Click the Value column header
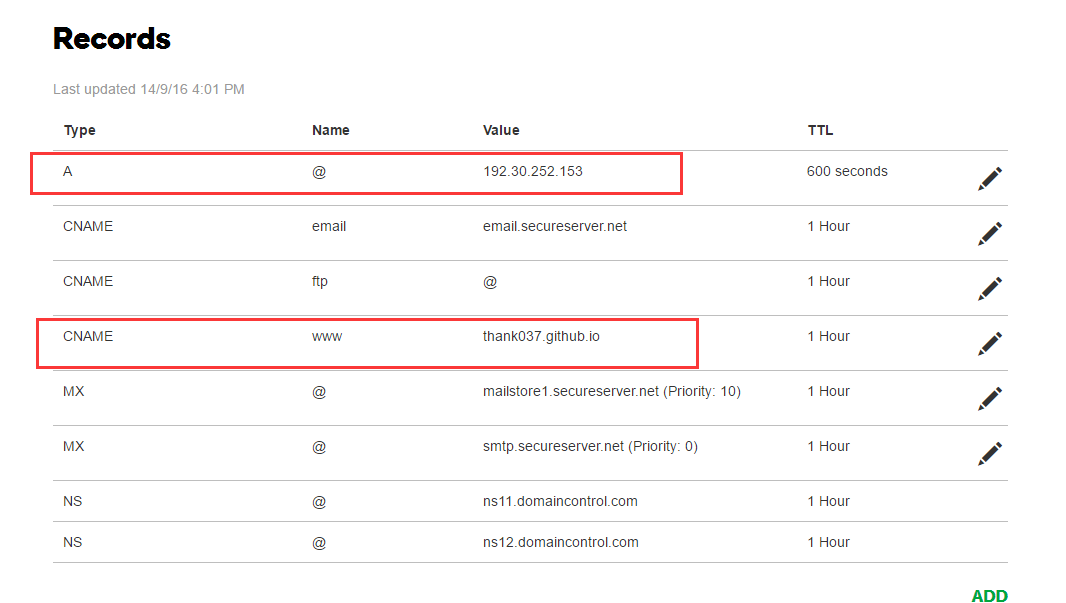1066x603 pixels. click(501, 130)
